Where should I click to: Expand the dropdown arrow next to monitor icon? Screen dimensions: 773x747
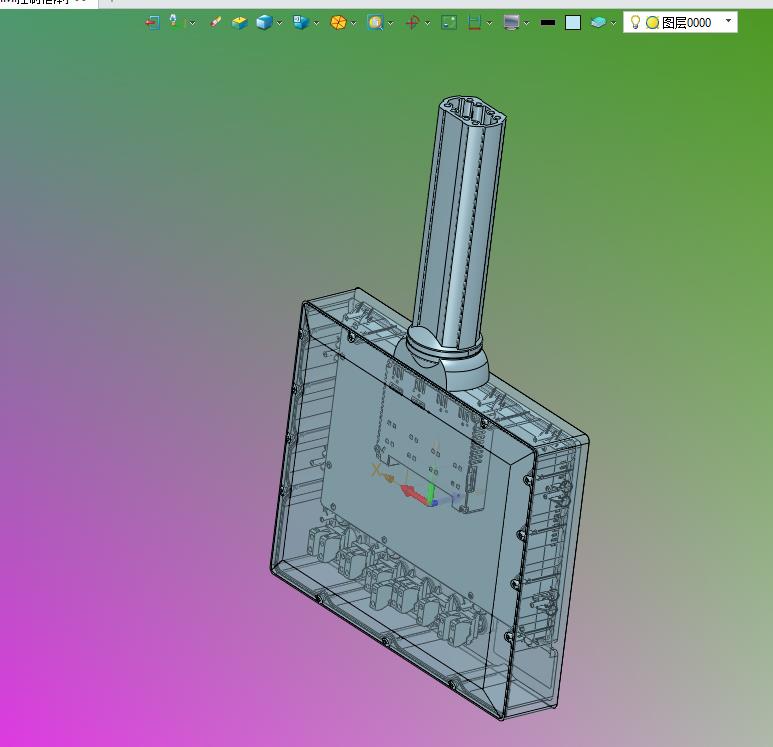[x=527, y=23]
